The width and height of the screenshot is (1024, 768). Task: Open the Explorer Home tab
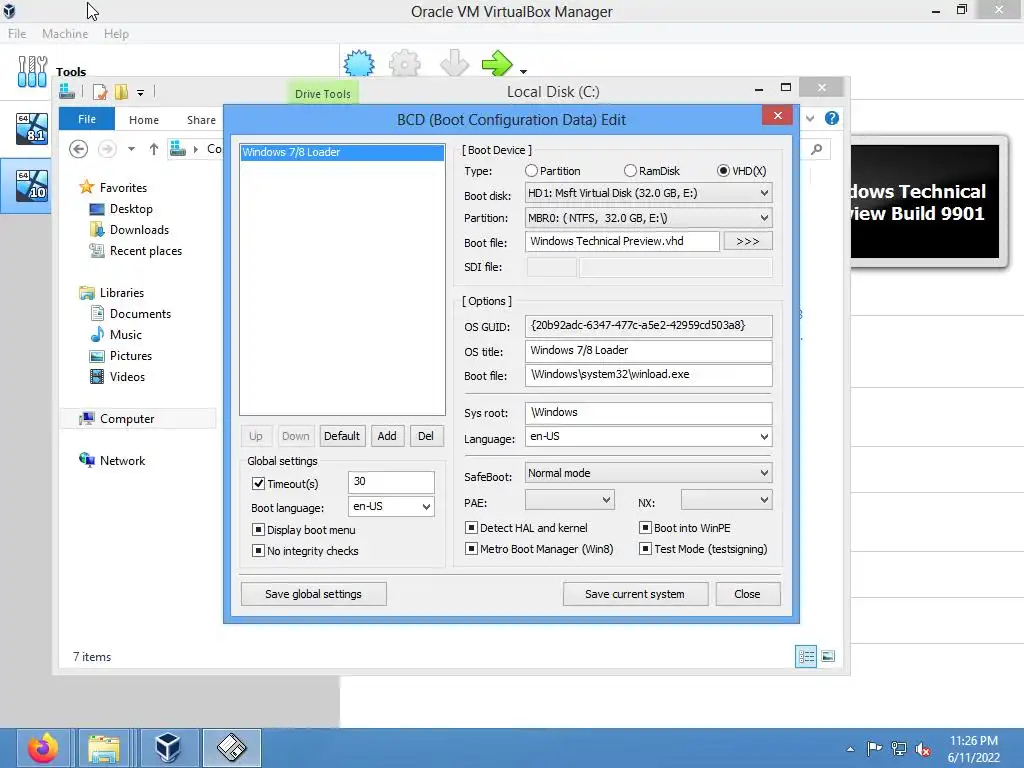144,120
